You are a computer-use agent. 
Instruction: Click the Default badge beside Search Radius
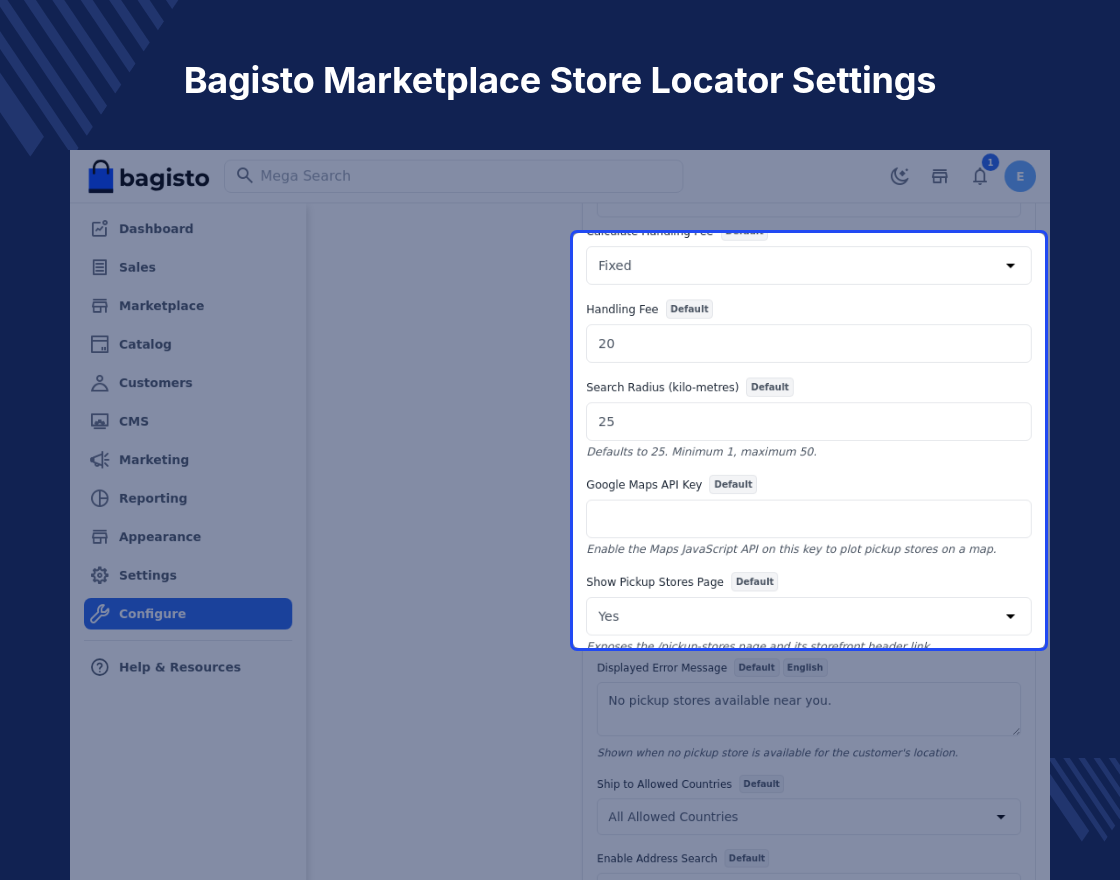(770, 387)
